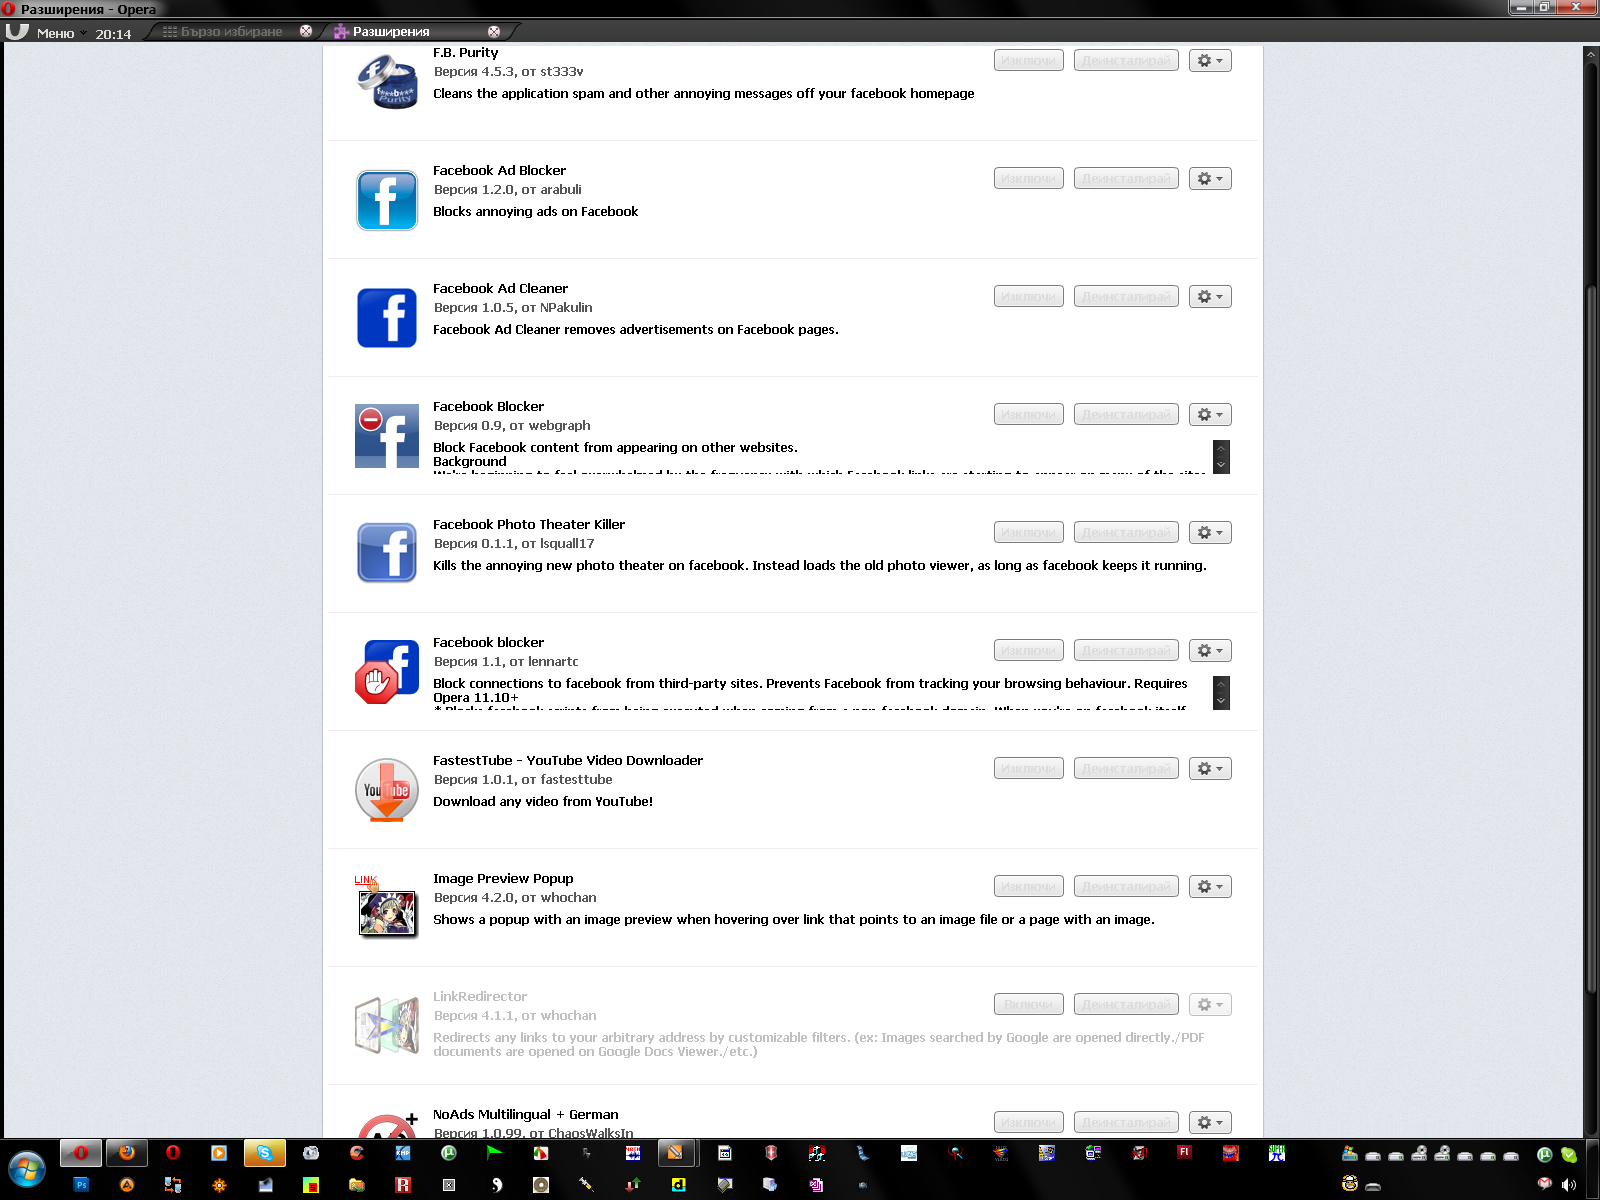This screenshot has width=1600, height=1200.
Task: Click the webgraph Facebook Blocker extension icon
Action: 387,436
